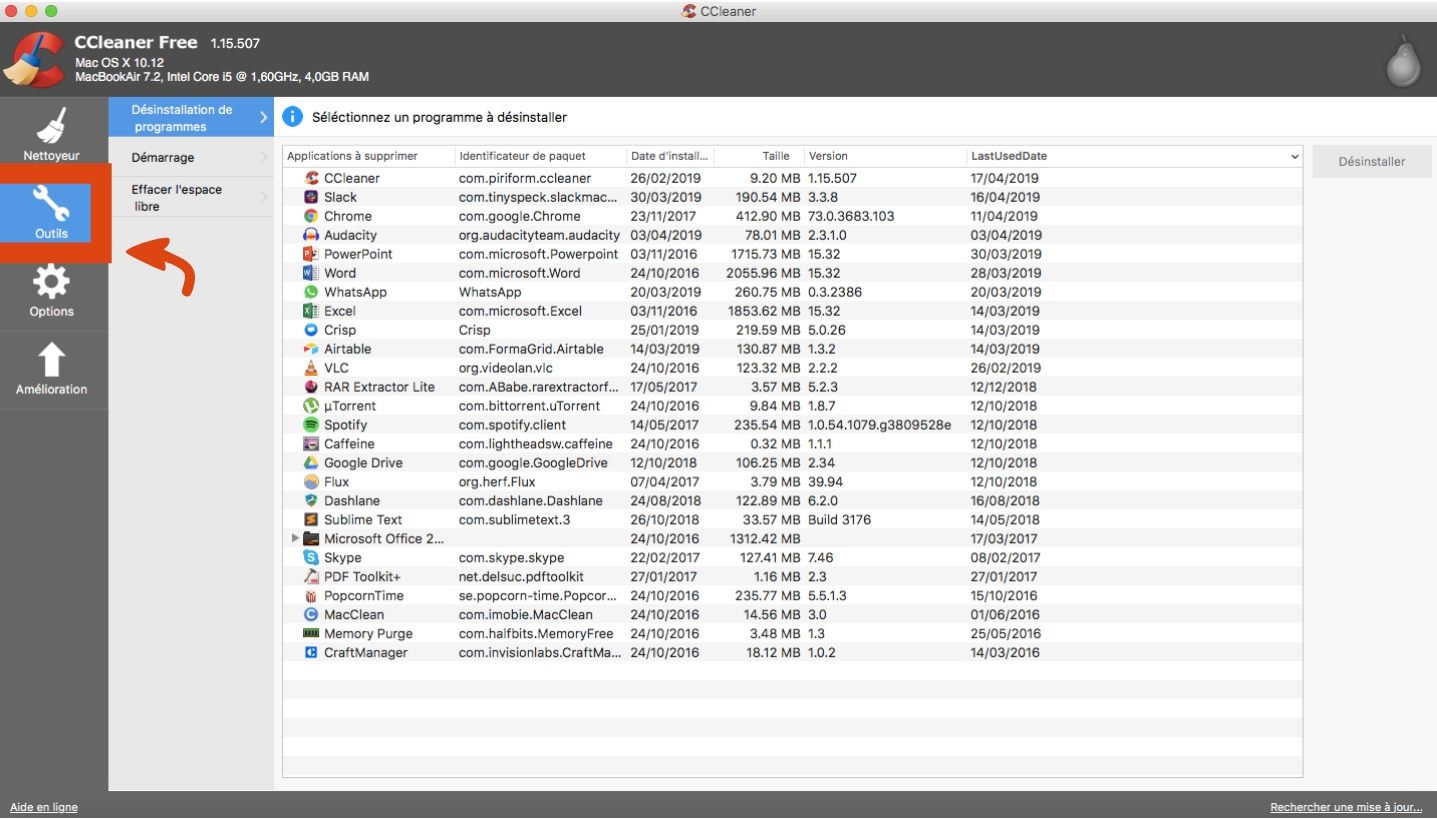Click the blue info icon
The width and height of the screenshot is (1437, 819).
[x=292, y=117]
